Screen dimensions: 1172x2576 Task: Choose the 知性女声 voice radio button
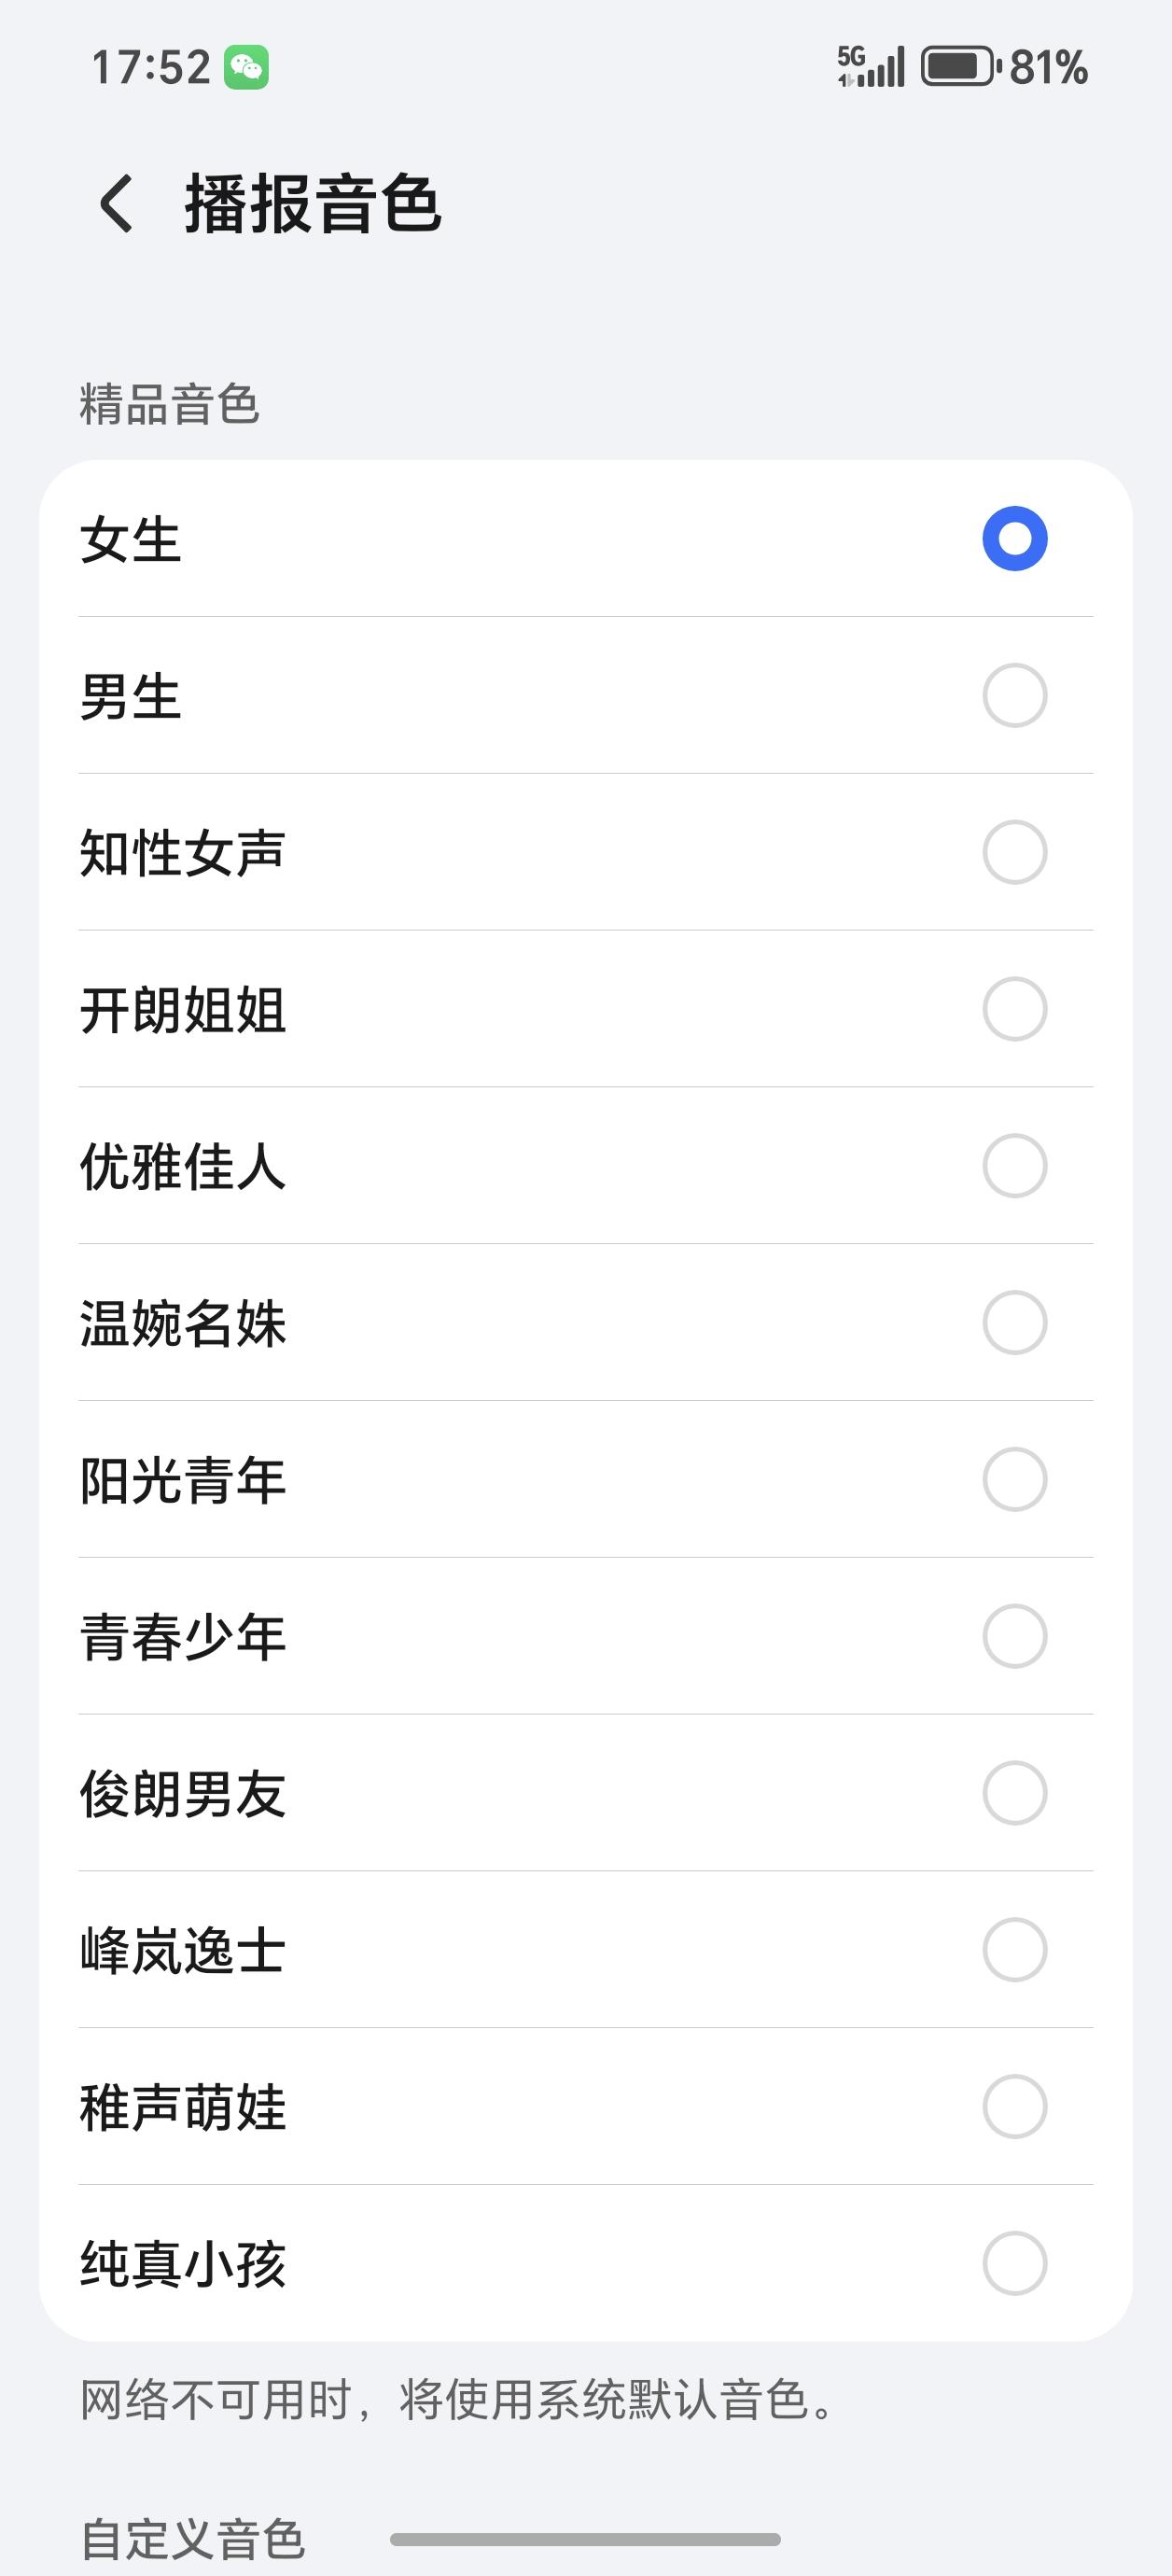(1014, 852)
